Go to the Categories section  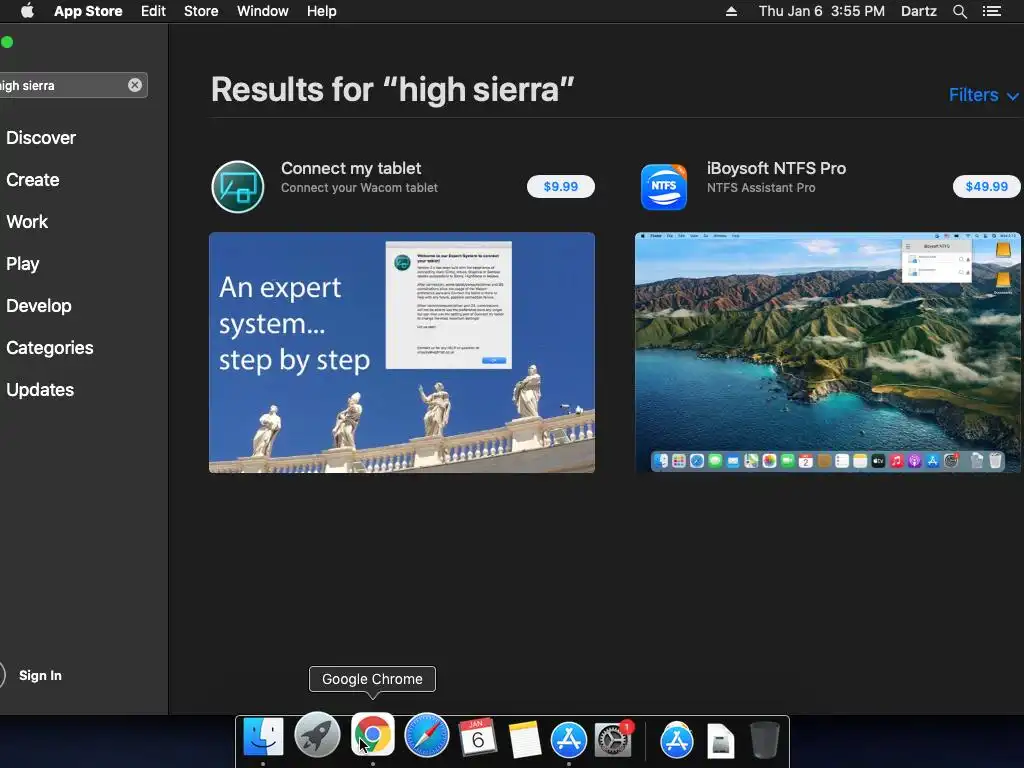[50, 347]
